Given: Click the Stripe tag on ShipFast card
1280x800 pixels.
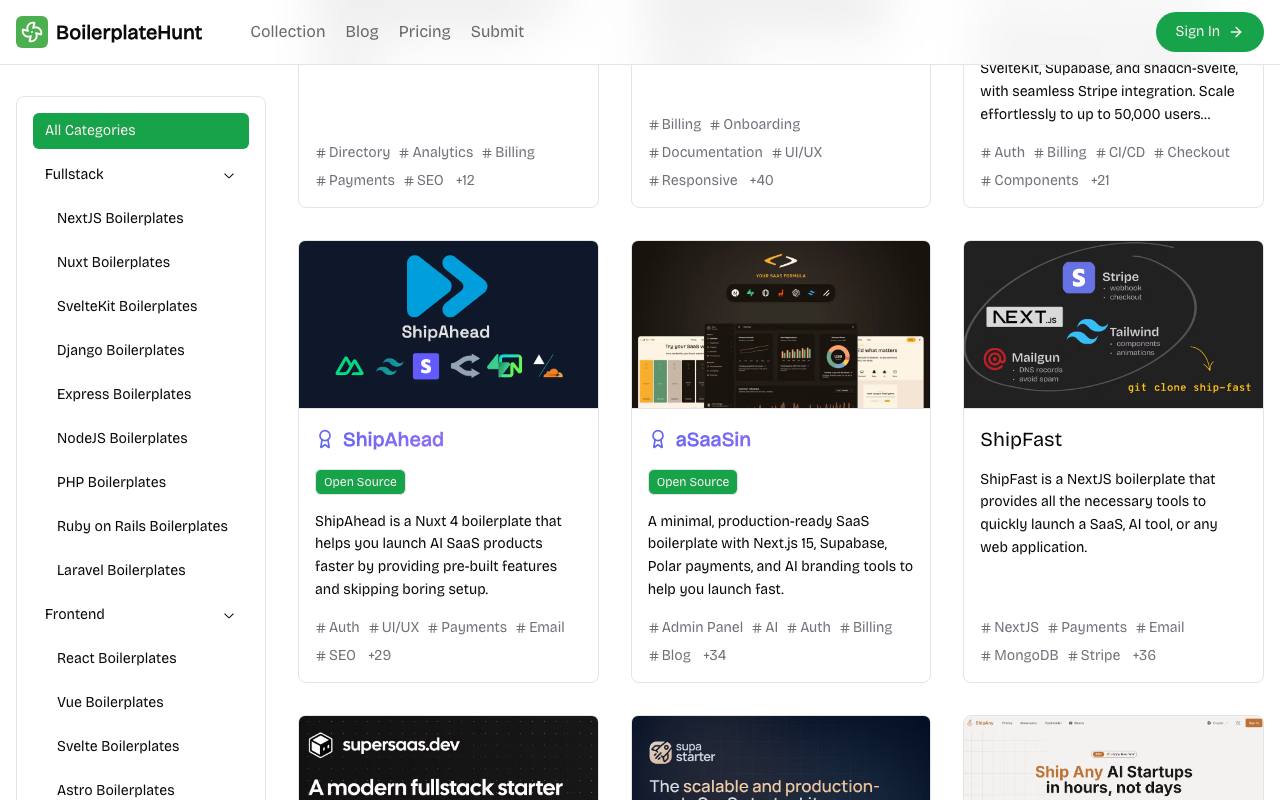Looking at the screenshot, I should tap(1094, 655).
